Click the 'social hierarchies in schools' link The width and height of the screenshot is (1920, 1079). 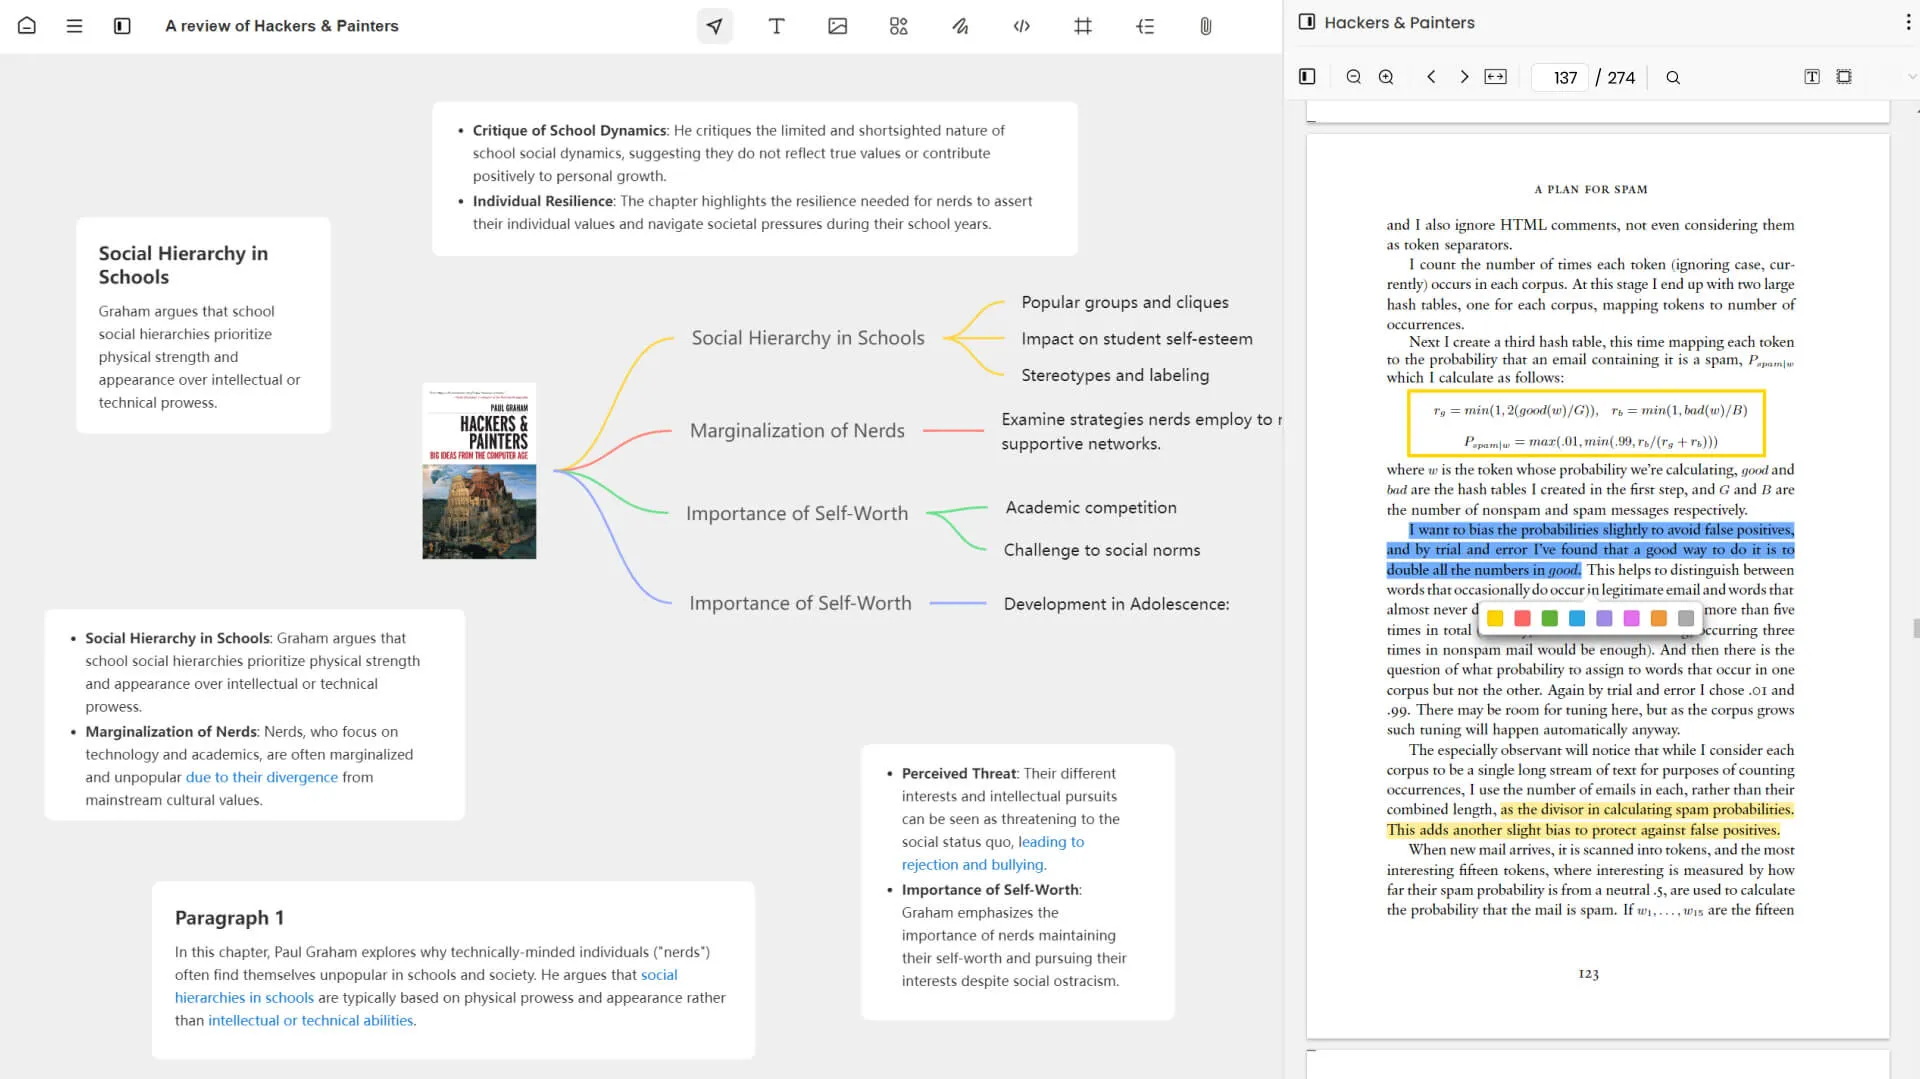pyautogui.click(x=244, y=997)
